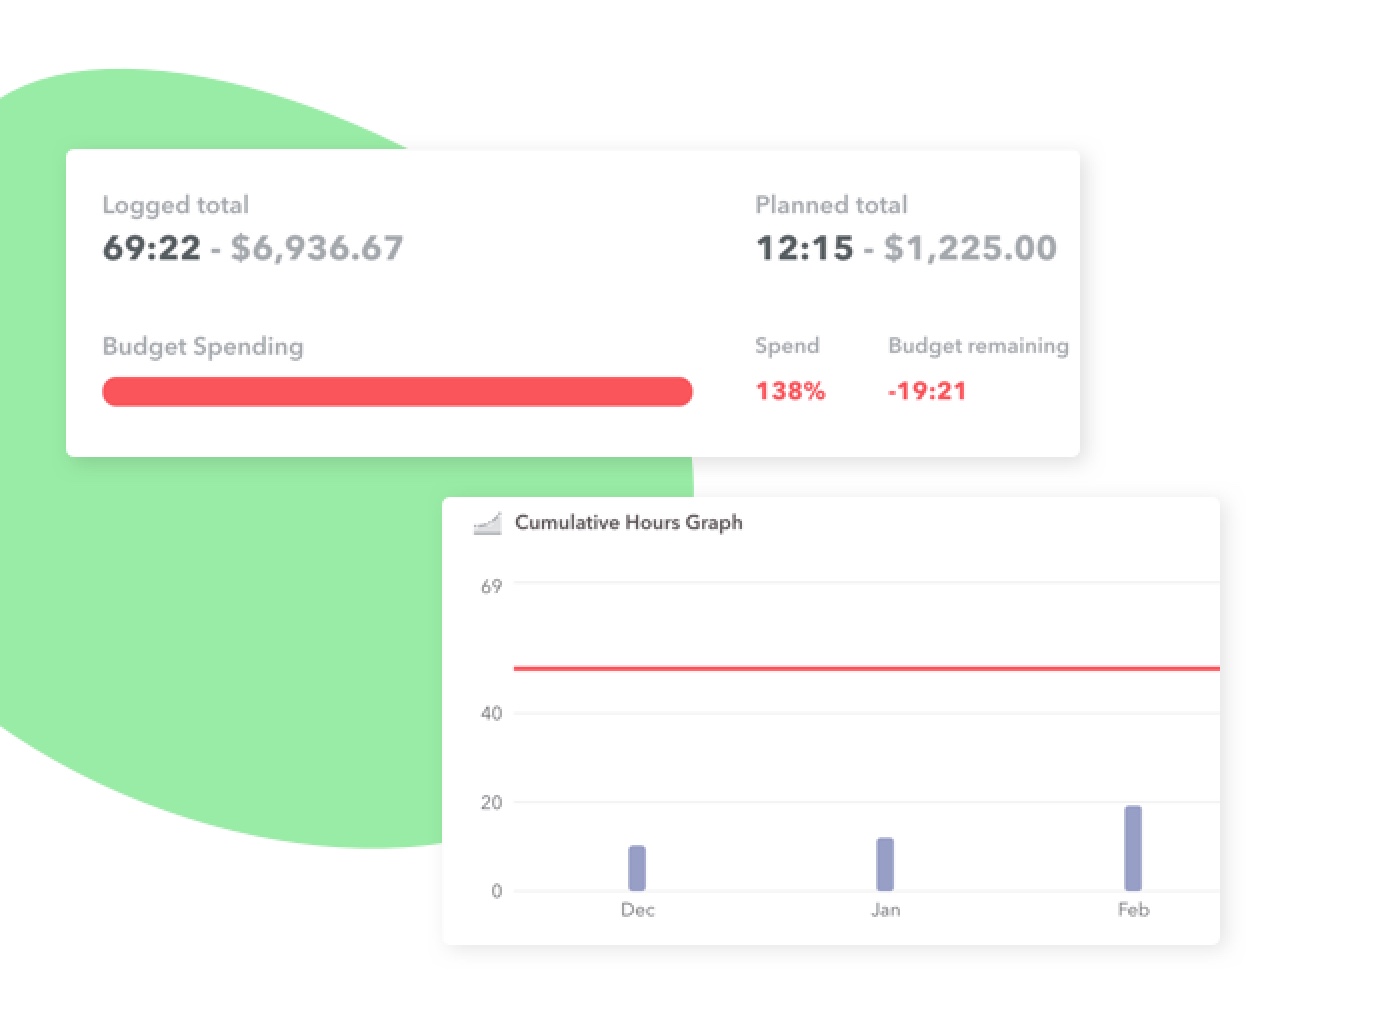Click the 69 y-axis maximum label
Viewport: 1378px width, 1020px height.
click(491, 586)
